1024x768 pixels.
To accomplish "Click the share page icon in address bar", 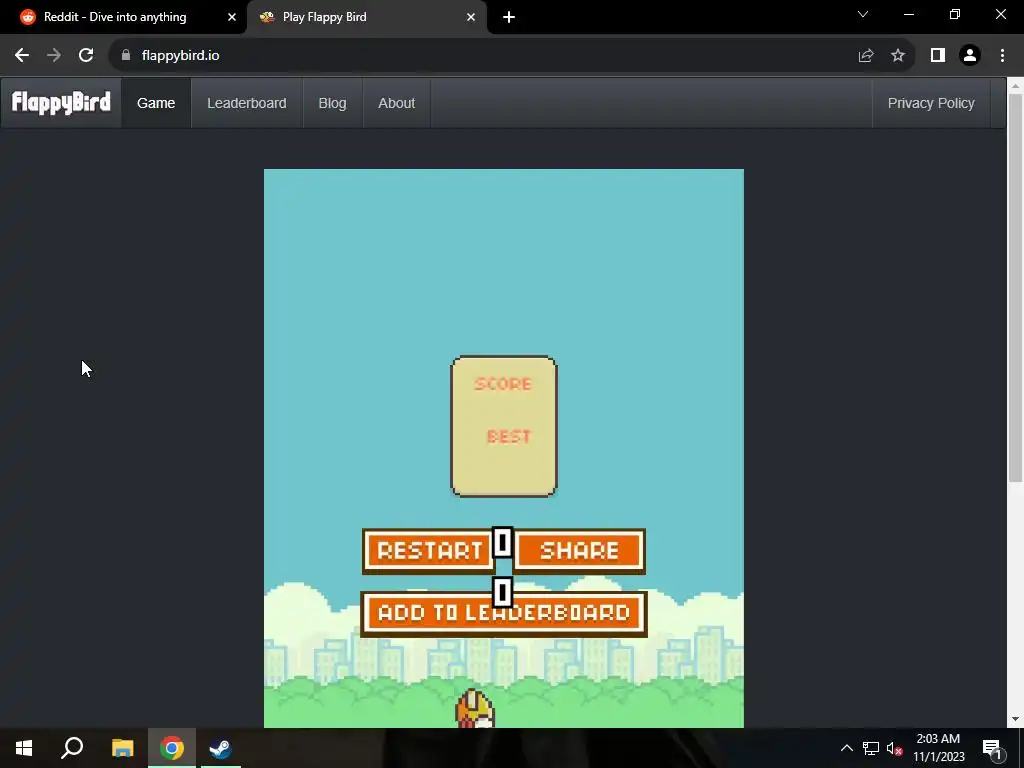I will point(866,56).
